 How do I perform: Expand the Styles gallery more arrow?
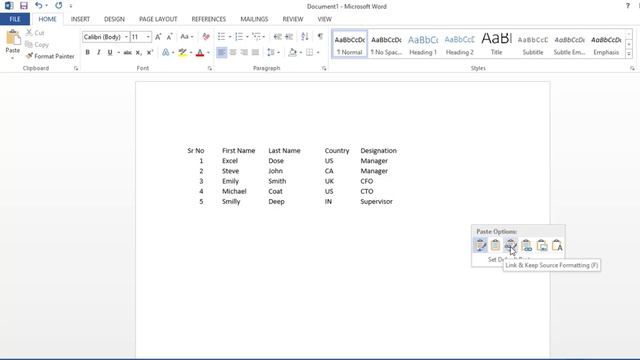[x=629, y=54]
